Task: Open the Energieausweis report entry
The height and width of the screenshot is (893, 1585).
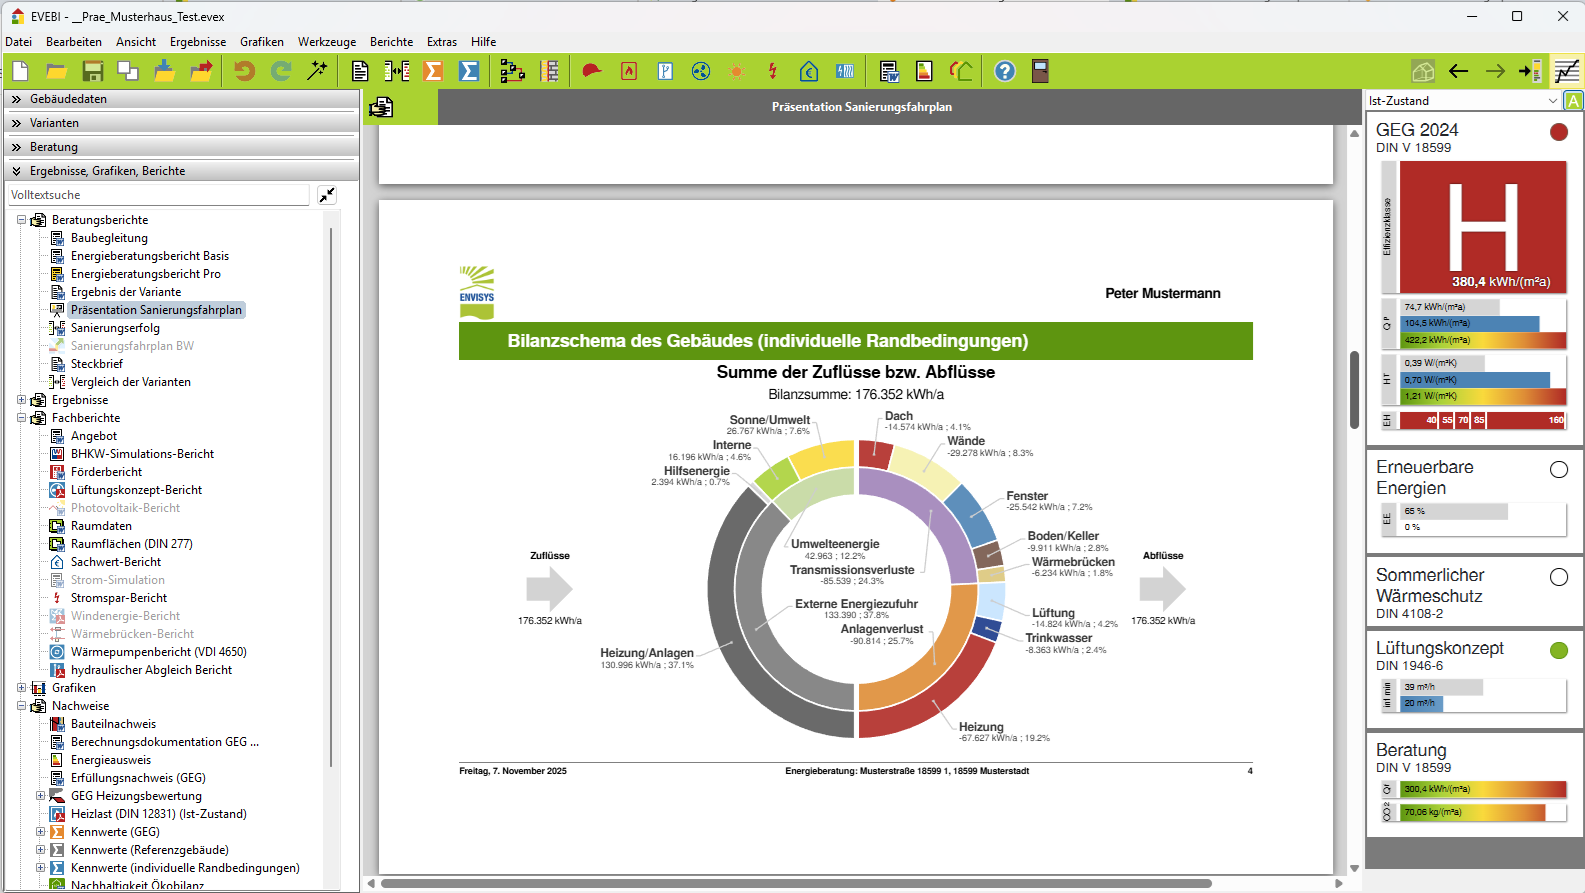Action: coord(111,760)
